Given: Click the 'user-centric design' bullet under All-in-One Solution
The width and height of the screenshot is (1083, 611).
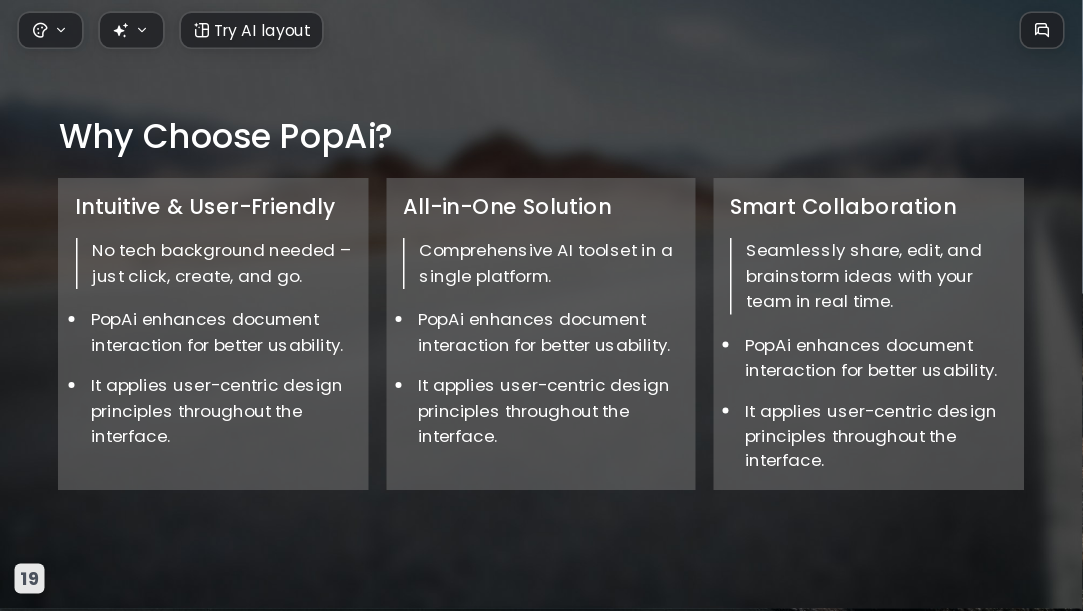Looking at the screenshot, I should (x=543, y=411).
